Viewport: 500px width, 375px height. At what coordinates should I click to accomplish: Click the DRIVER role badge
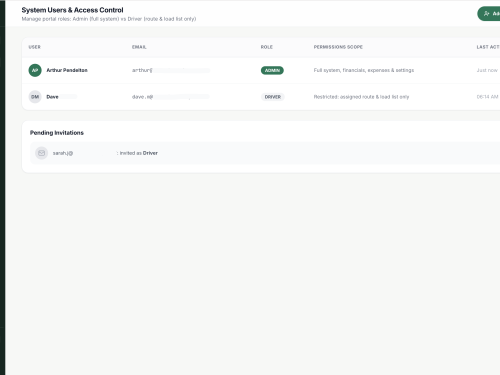[x=273, y=97]
